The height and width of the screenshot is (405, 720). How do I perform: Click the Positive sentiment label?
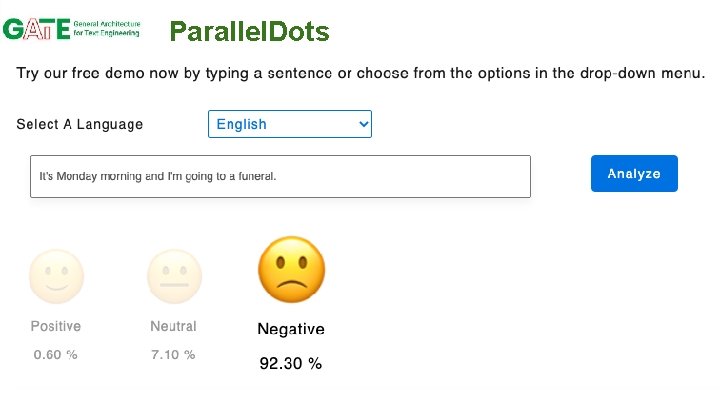point(56,326)
